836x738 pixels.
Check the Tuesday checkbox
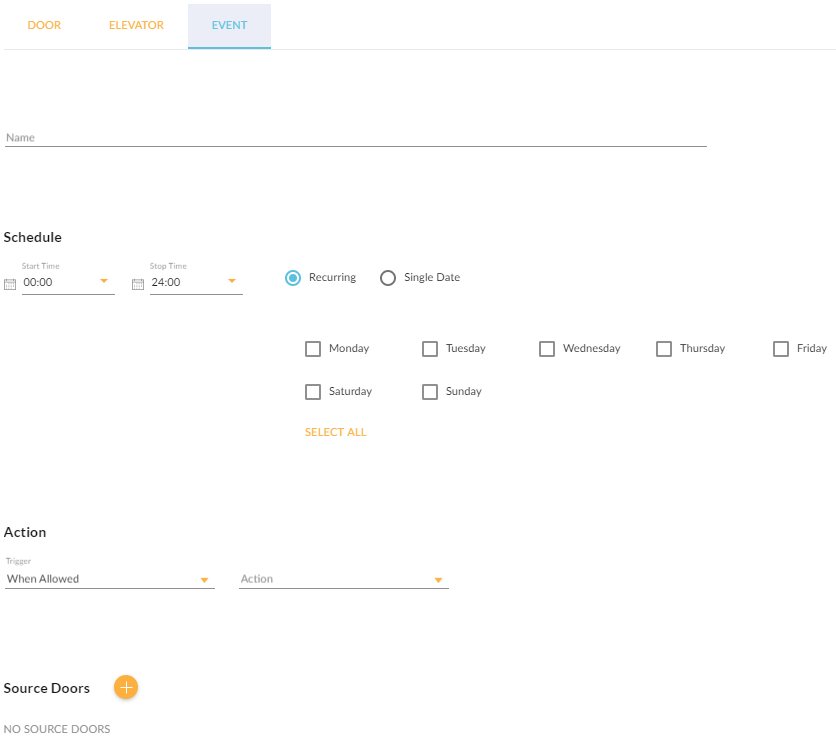tap(430, 349)
